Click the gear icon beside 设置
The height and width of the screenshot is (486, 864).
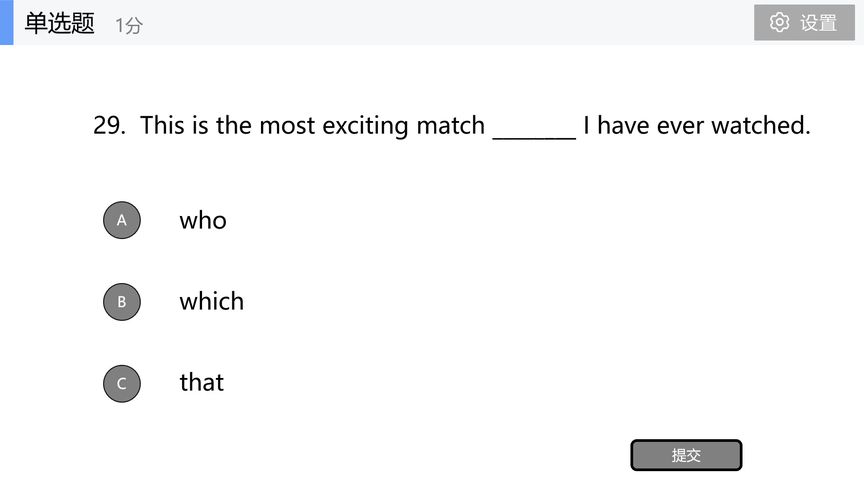coord(779,23)
